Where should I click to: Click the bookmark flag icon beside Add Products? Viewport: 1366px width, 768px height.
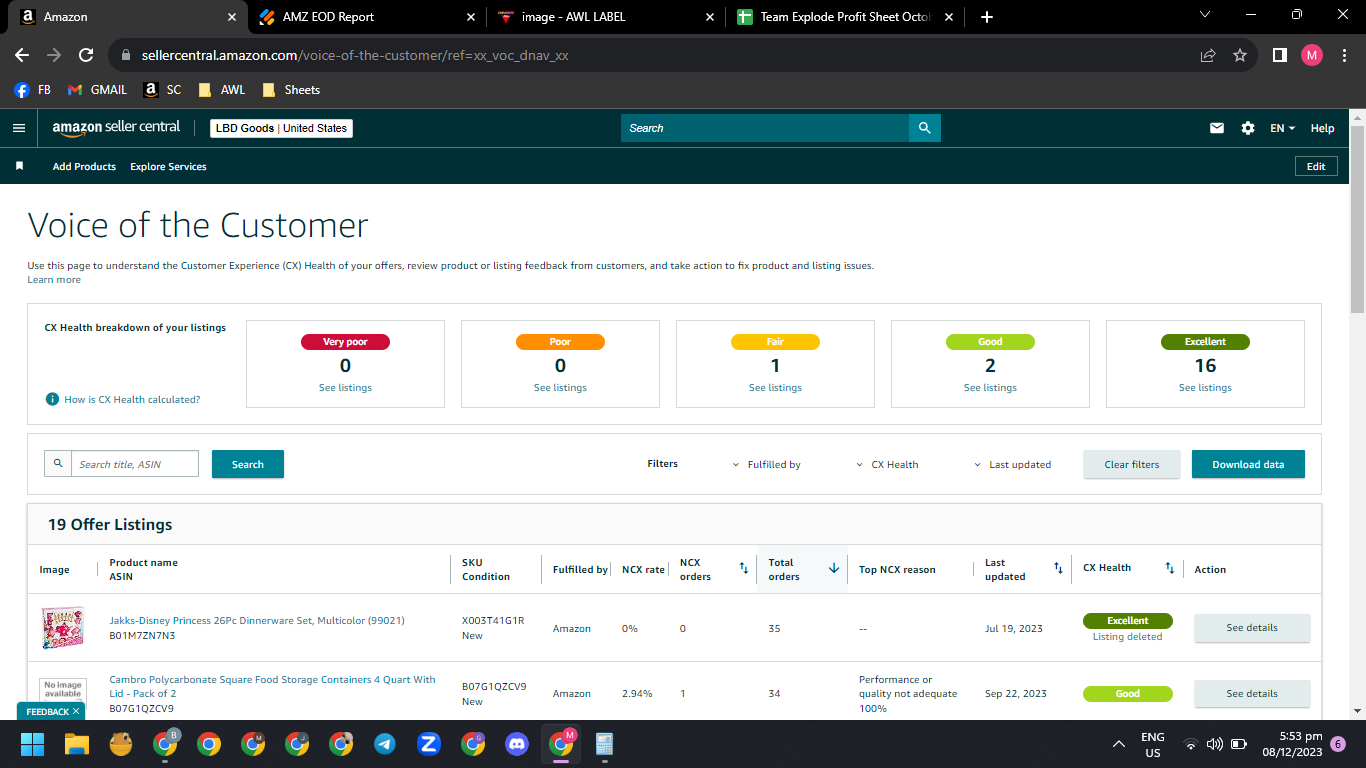click(x=19, y=166)
